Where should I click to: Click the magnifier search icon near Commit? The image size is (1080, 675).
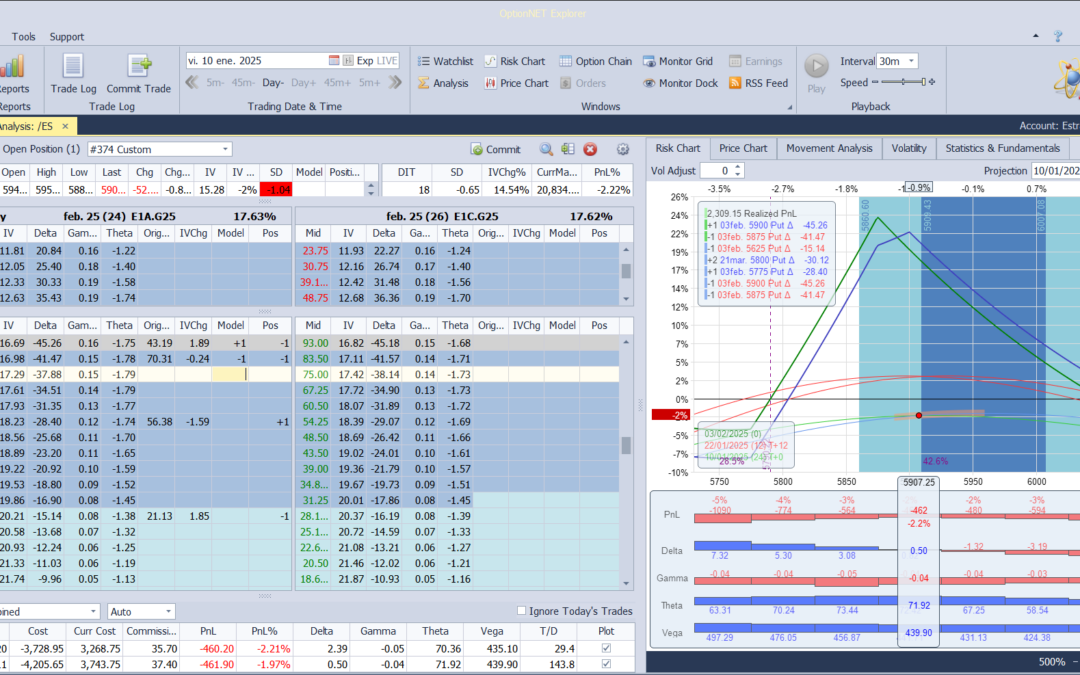tap(546, 149)
